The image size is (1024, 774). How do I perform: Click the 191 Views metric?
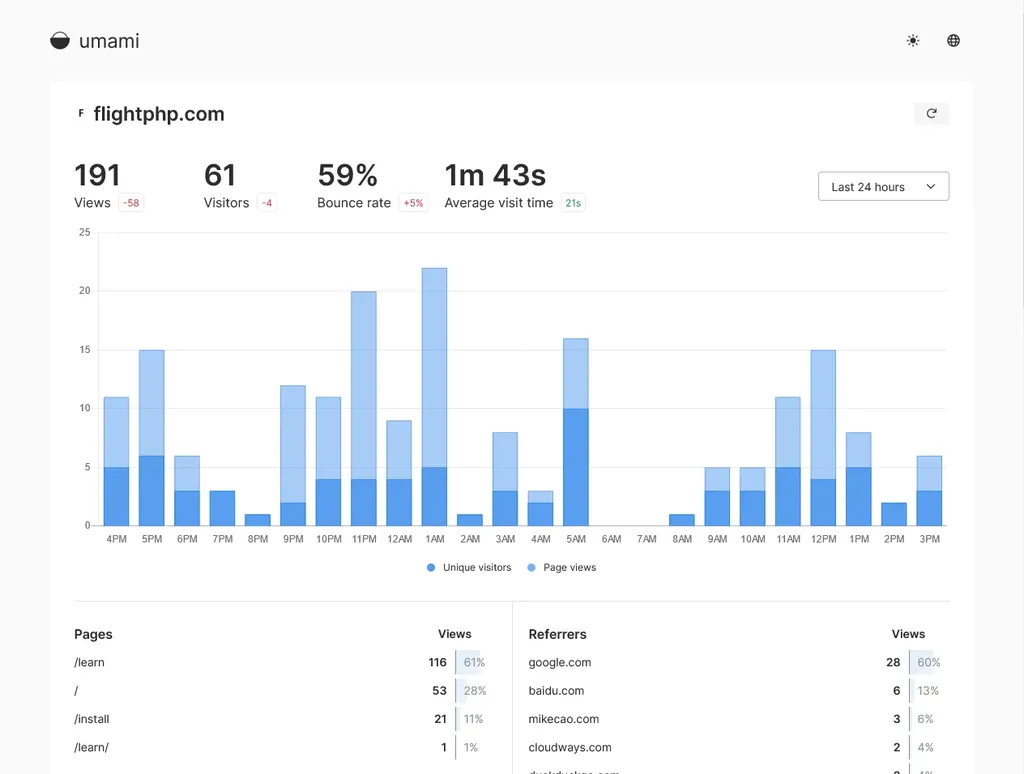97,175
